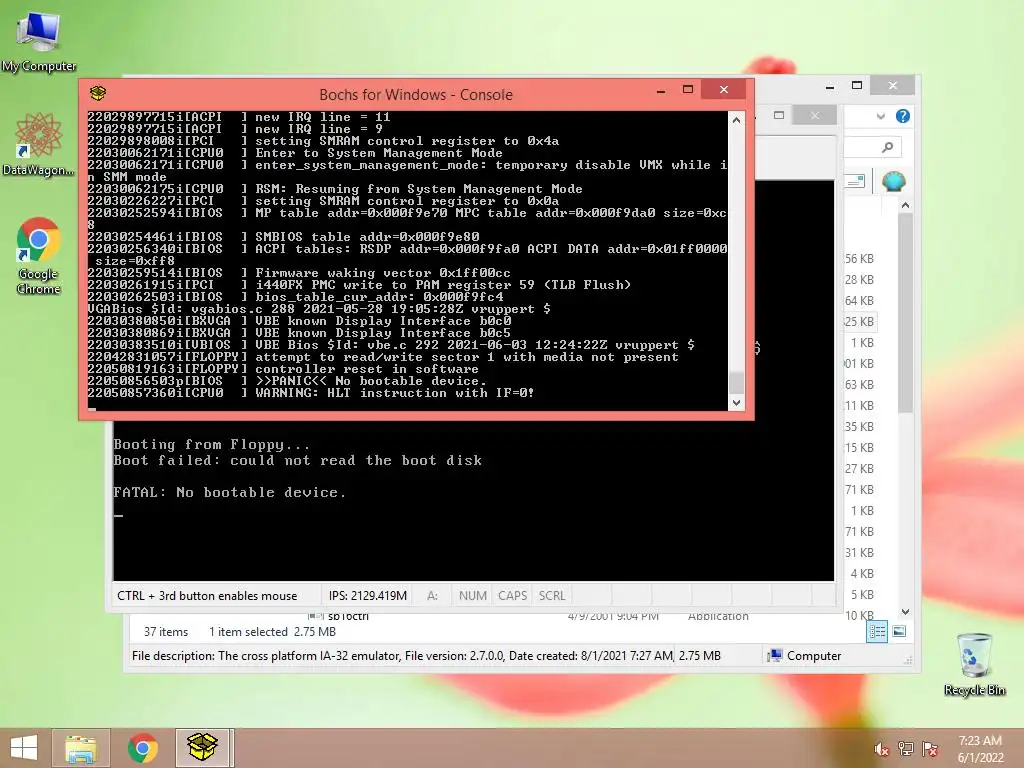Launch Google Chrome desktop shortcut

[x=39, y=256]
